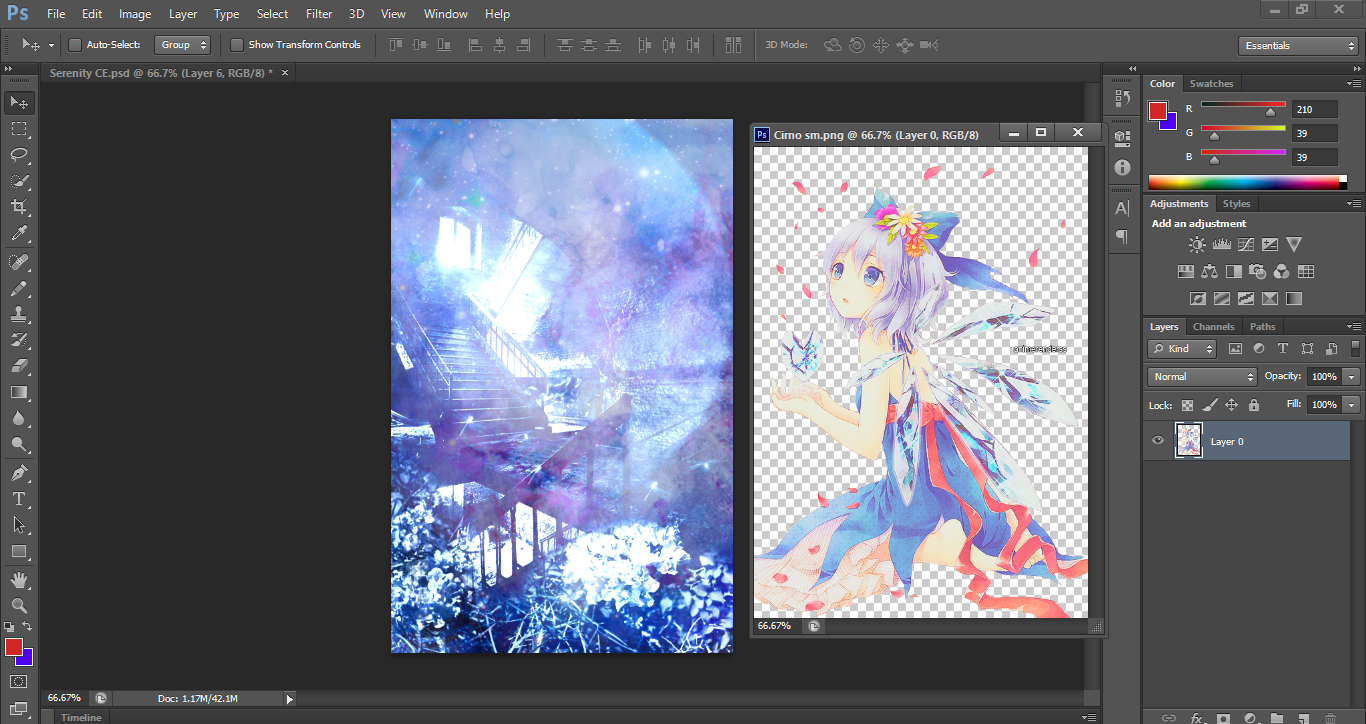1366x724 pixels.
Task: Click the G value input field
Action: coord(1314,133)
